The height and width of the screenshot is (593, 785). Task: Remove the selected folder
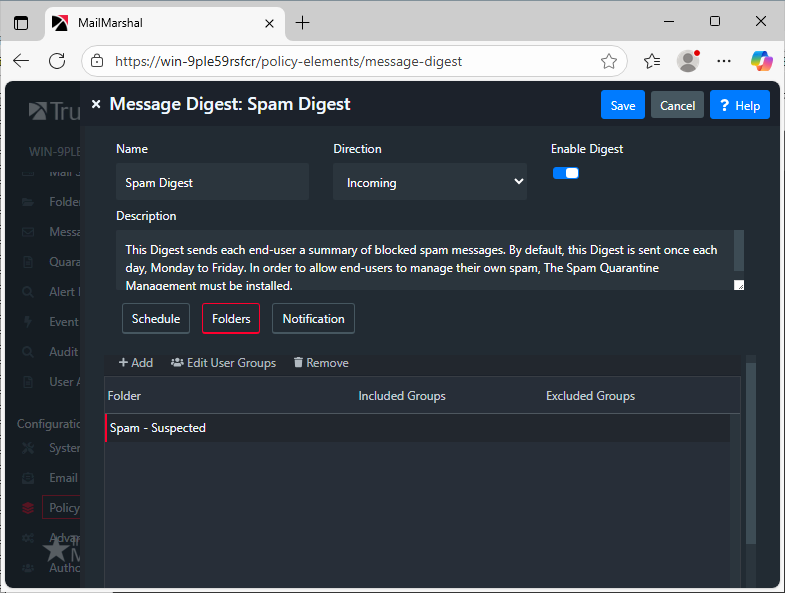pyautogui.click(x=321, y=363)
